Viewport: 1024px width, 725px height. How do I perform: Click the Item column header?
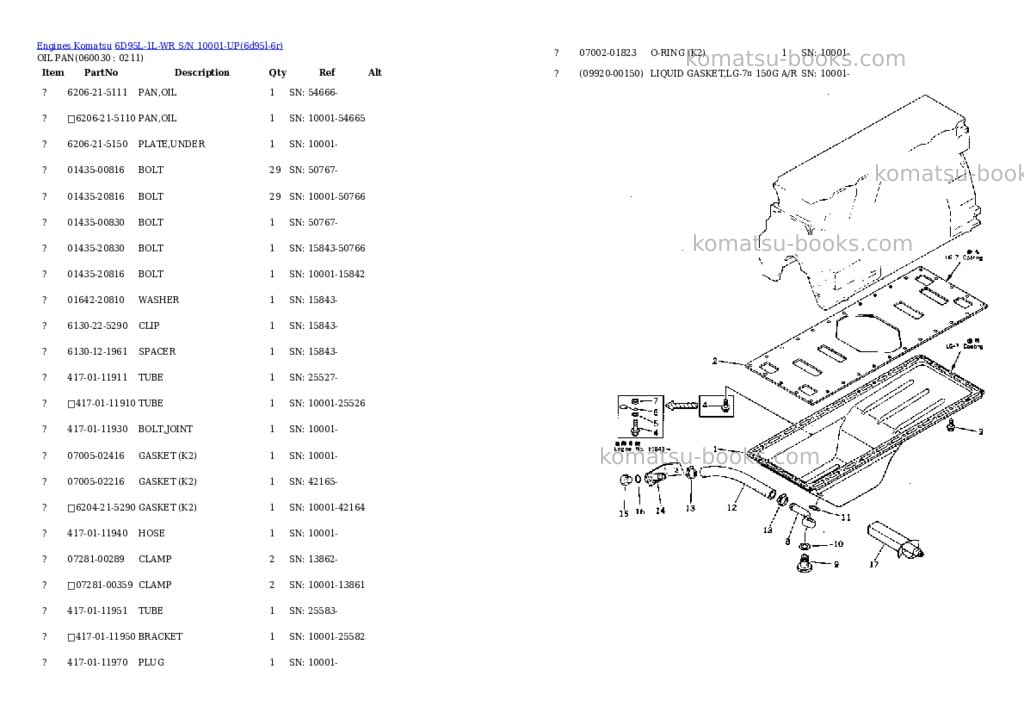tap(53, 72)
